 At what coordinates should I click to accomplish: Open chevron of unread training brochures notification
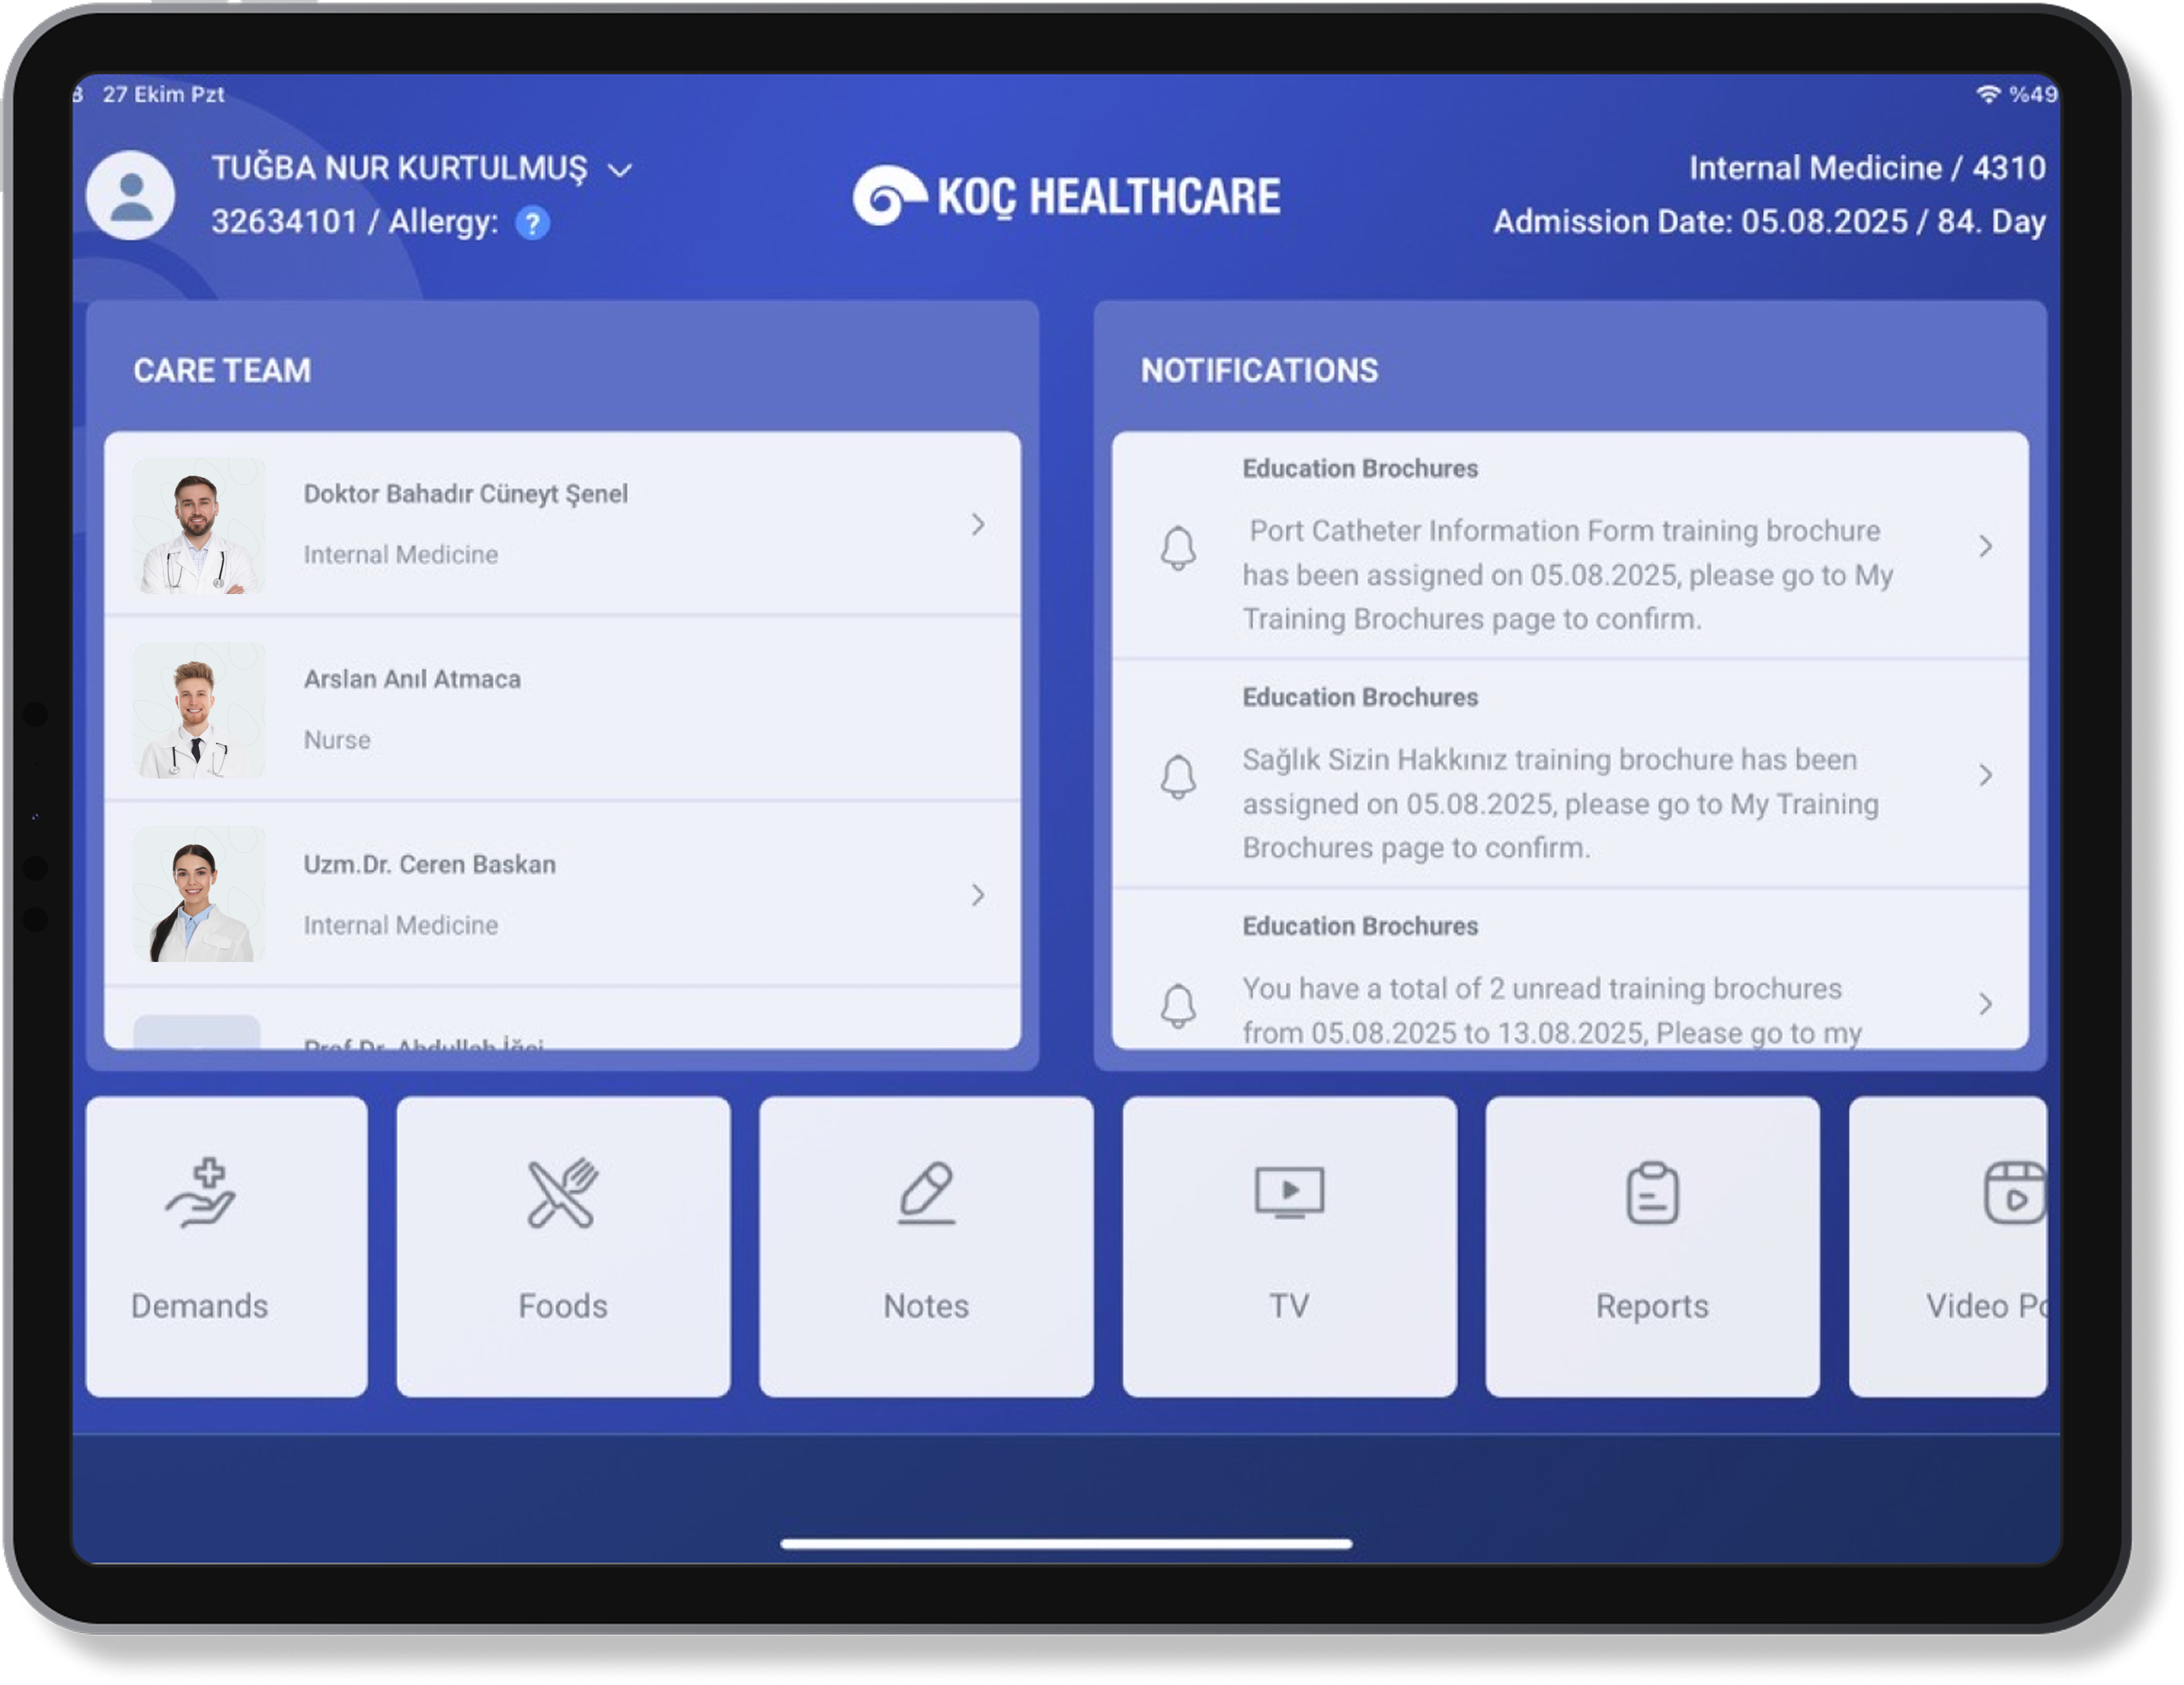tap(1985, 1003)
